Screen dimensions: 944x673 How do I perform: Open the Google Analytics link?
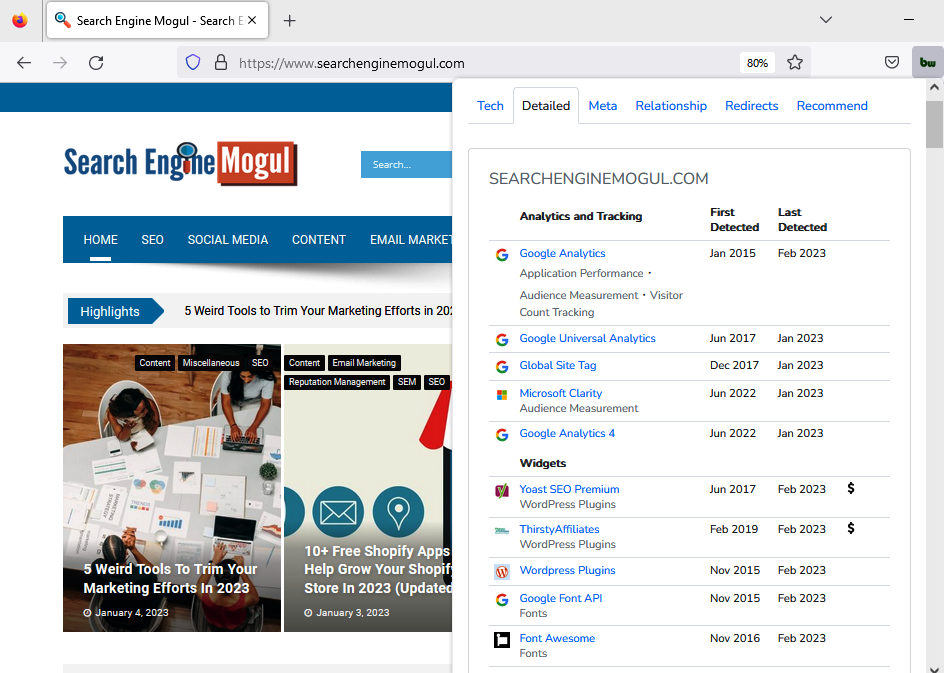point(562,253)
